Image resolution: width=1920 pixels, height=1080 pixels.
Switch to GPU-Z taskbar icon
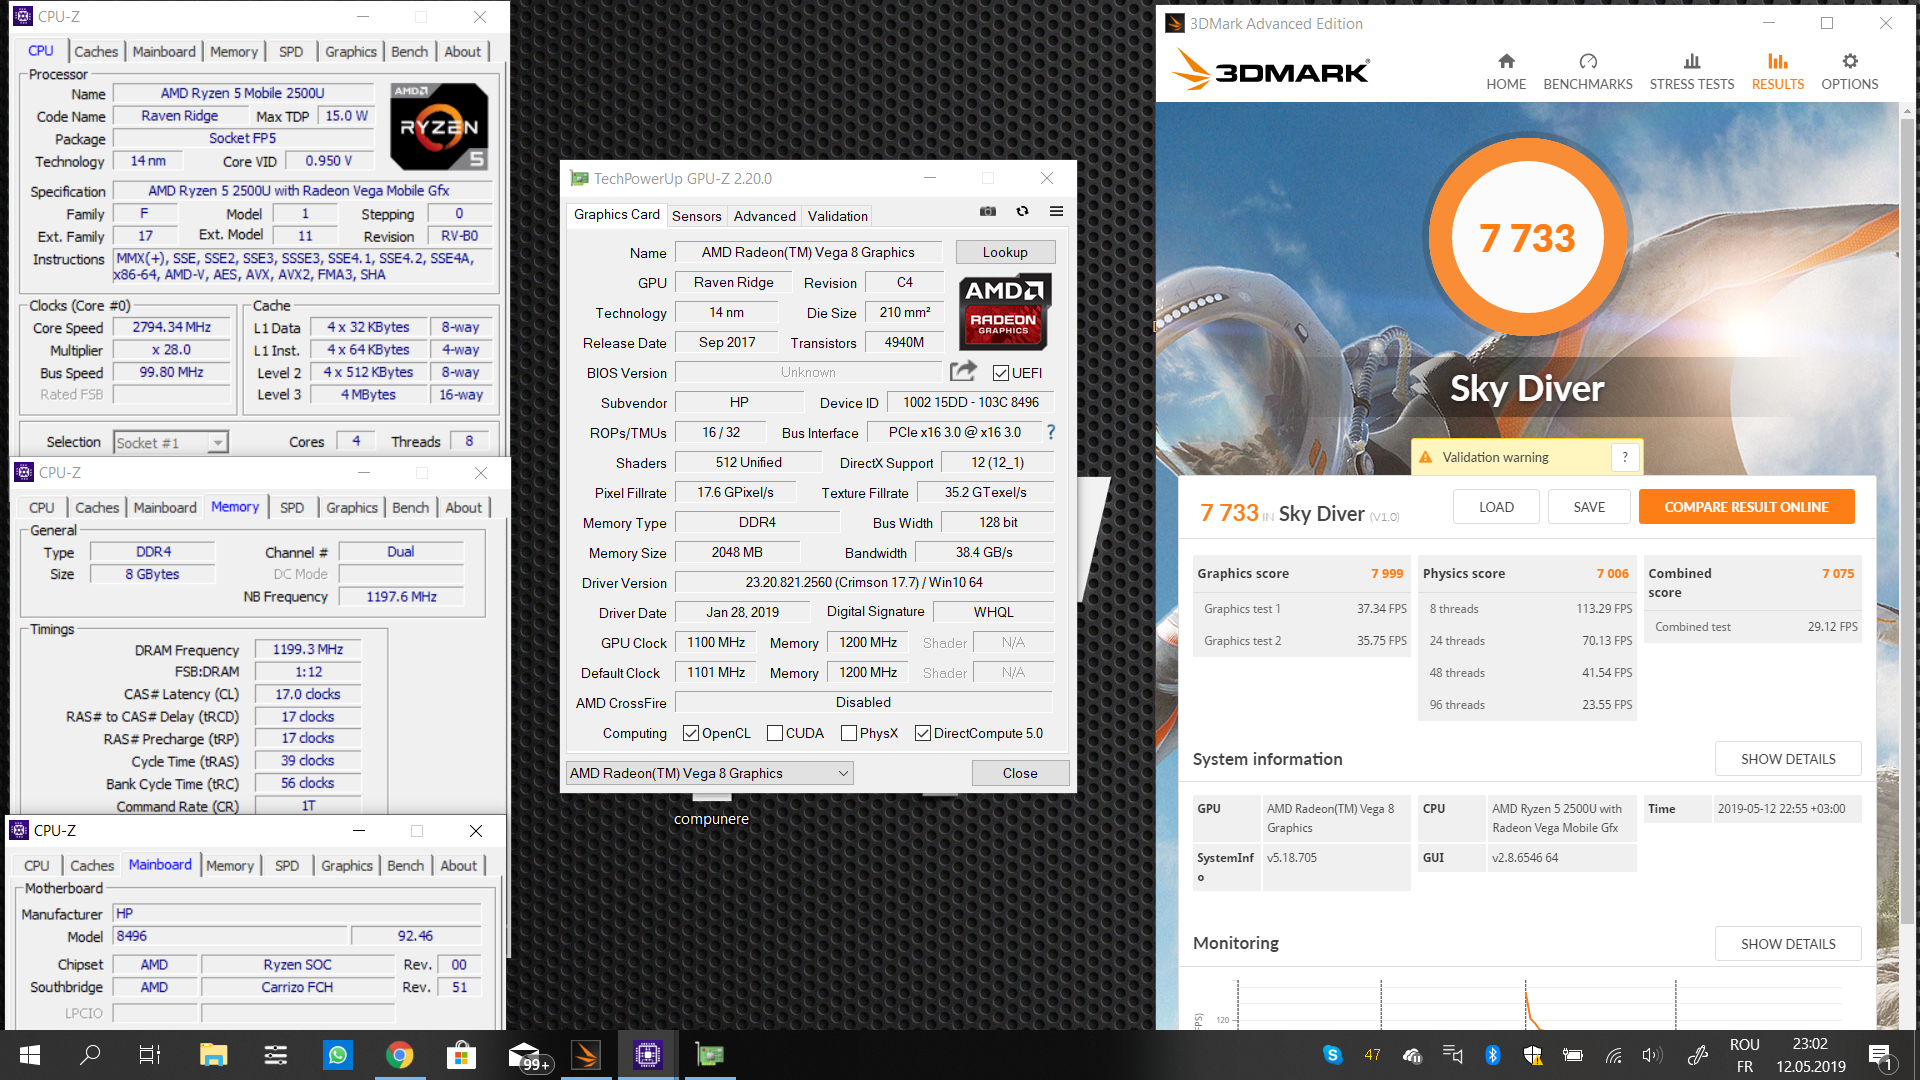tap(710, 1055)
